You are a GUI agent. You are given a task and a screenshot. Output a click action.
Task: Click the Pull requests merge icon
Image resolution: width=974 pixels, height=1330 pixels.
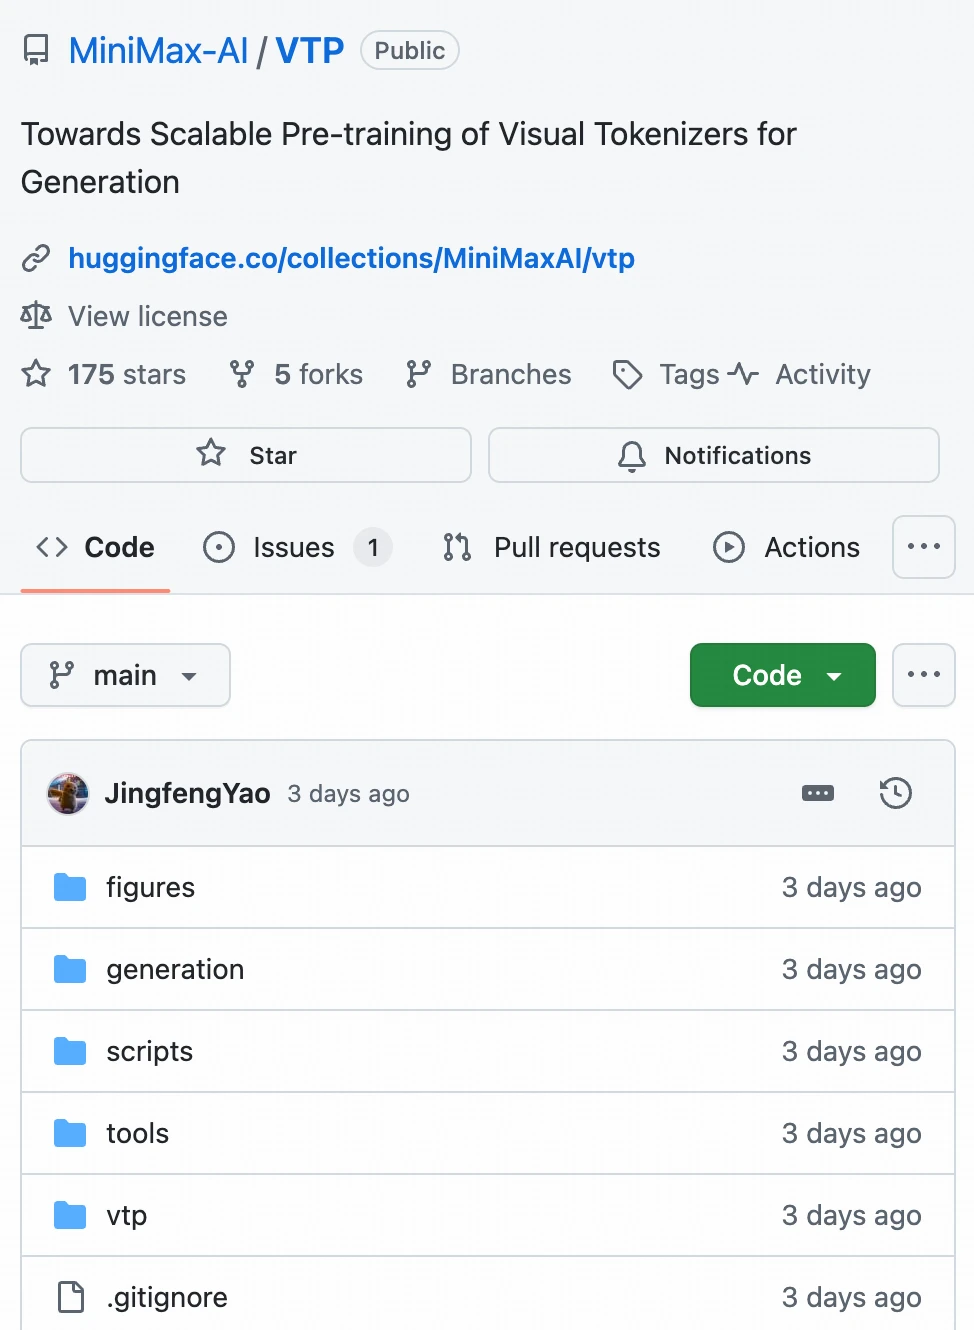point(457,547)
